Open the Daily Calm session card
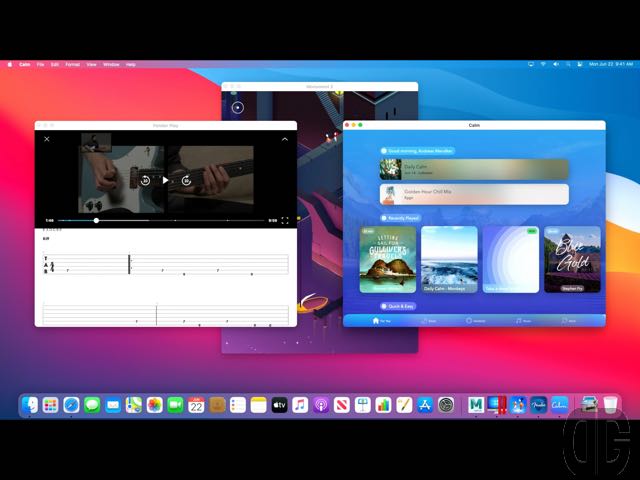 tap(474, 169)
